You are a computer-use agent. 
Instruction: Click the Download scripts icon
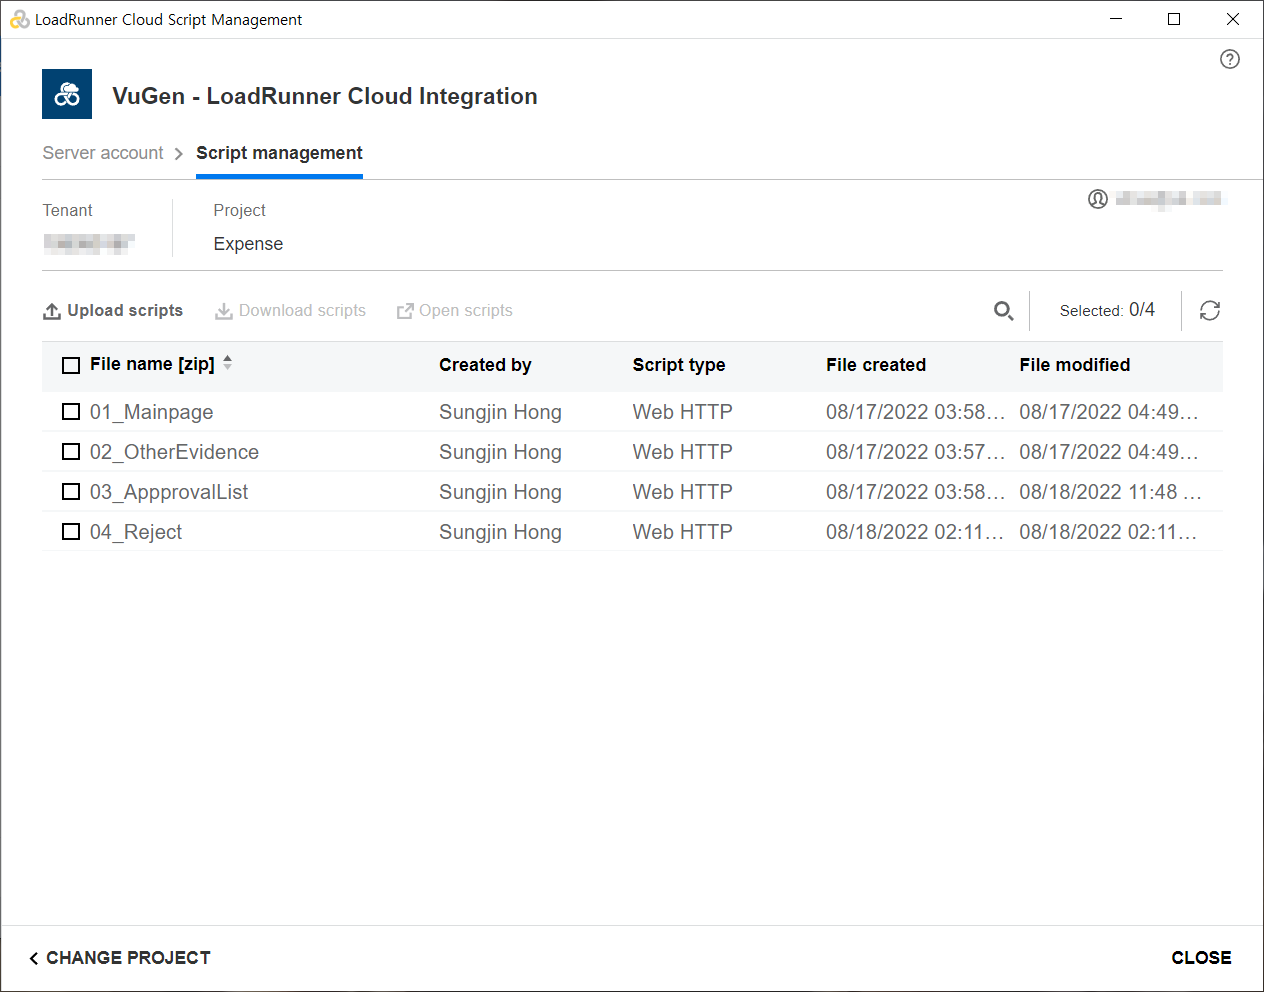[224, 311]
